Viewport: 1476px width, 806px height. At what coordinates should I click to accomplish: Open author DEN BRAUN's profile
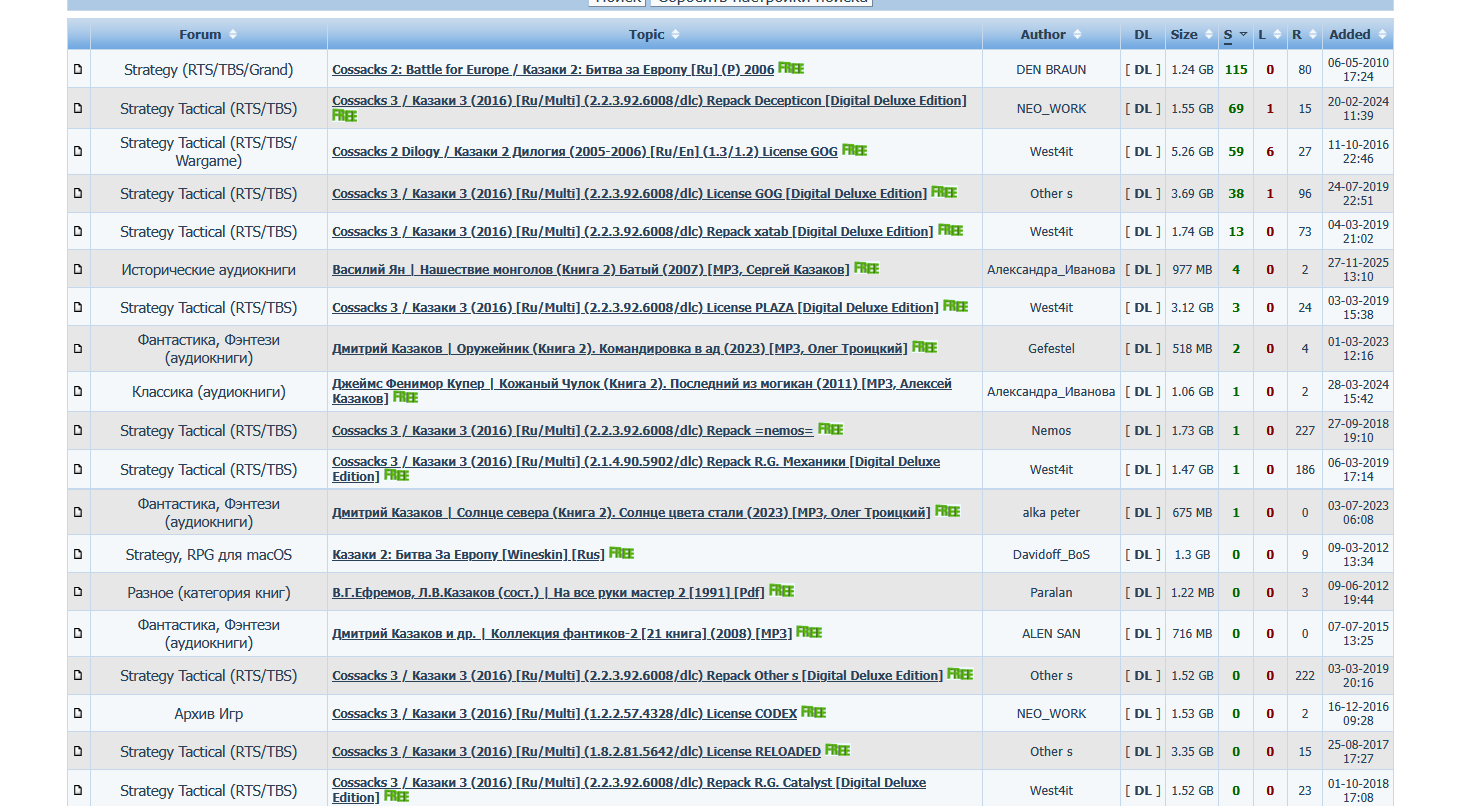point(1051,70)
